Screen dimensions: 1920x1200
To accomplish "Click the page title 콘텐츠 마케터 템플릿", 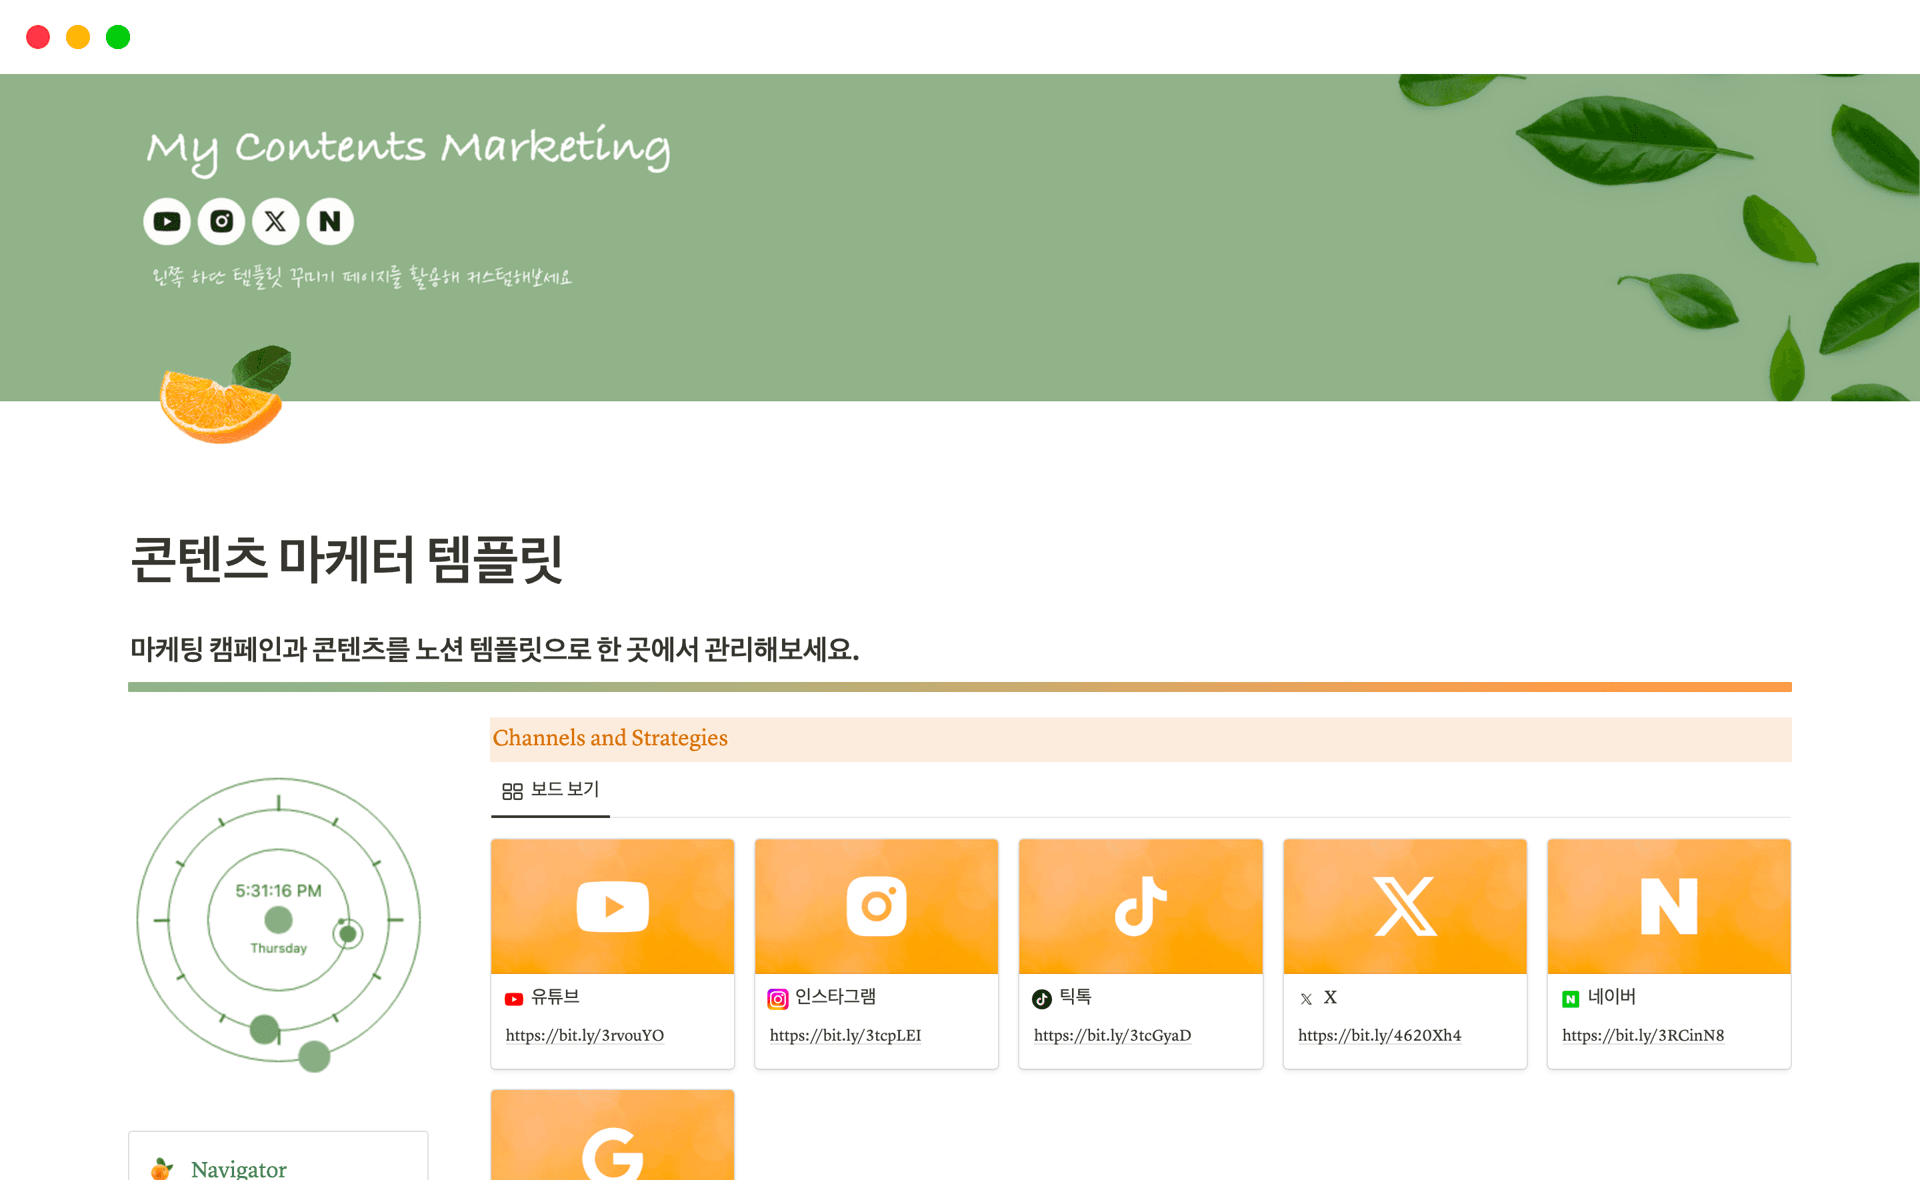I will [347, 558].
